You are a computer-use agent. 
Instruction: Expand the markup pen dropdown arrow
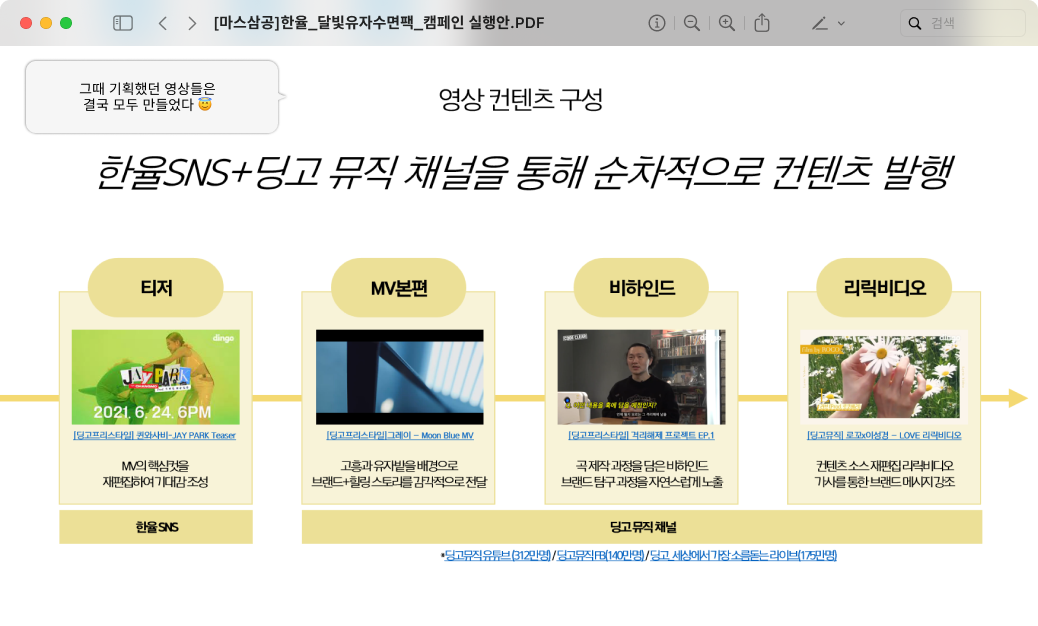[841, 23]
